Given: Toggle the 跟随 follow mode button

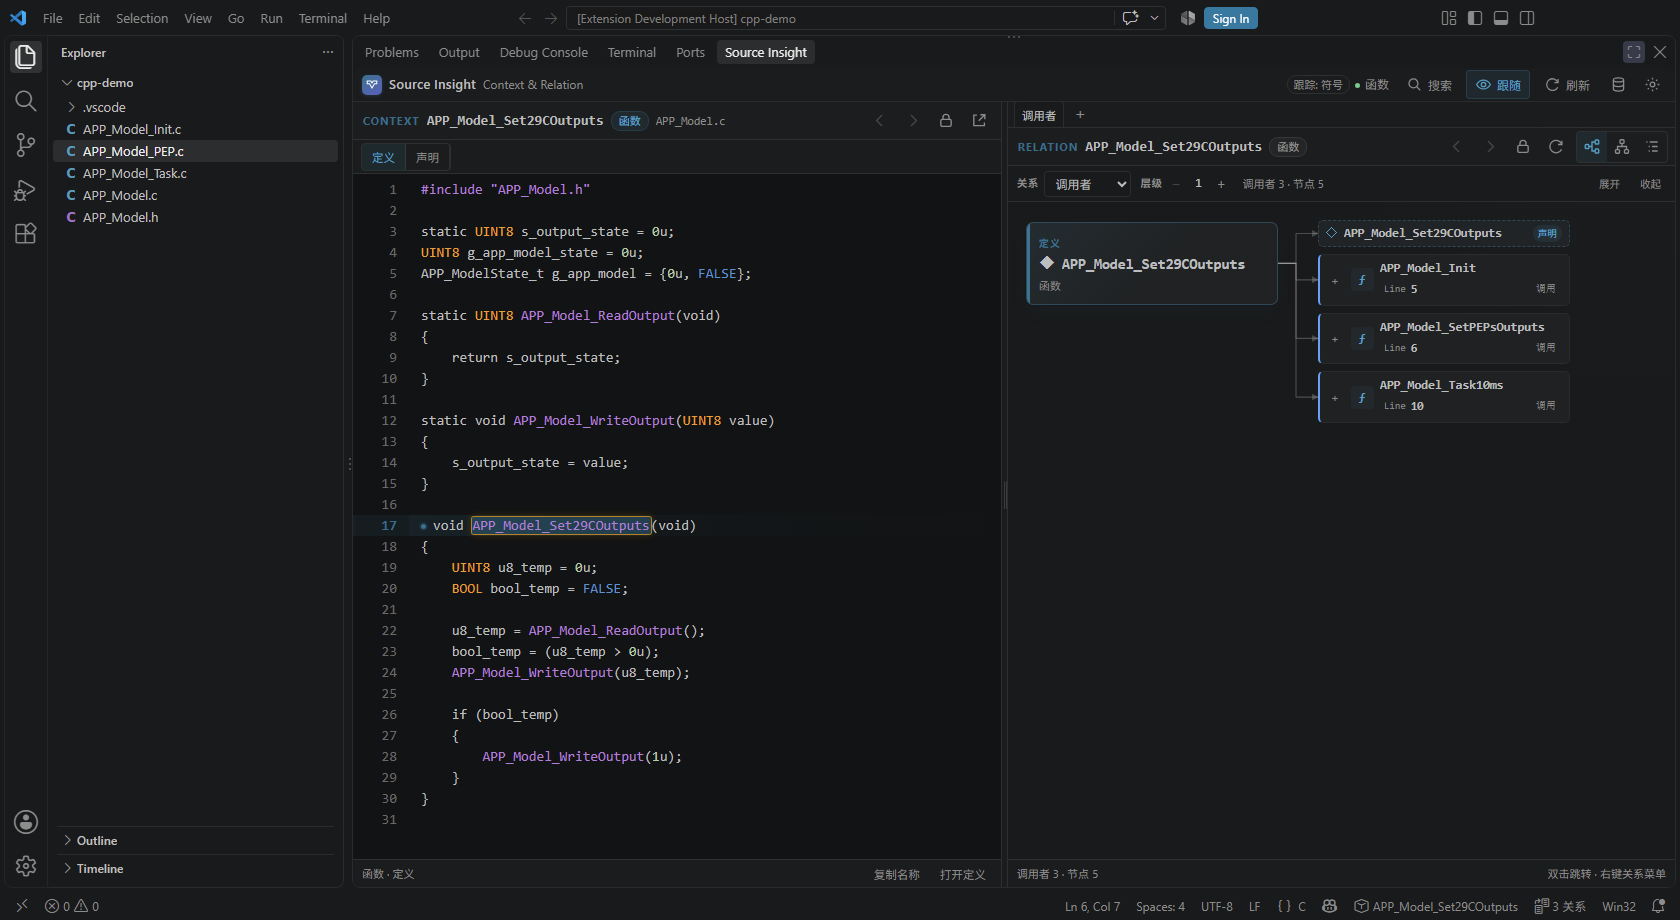Looking at the screenshot, I should [x=1498, y=85].
